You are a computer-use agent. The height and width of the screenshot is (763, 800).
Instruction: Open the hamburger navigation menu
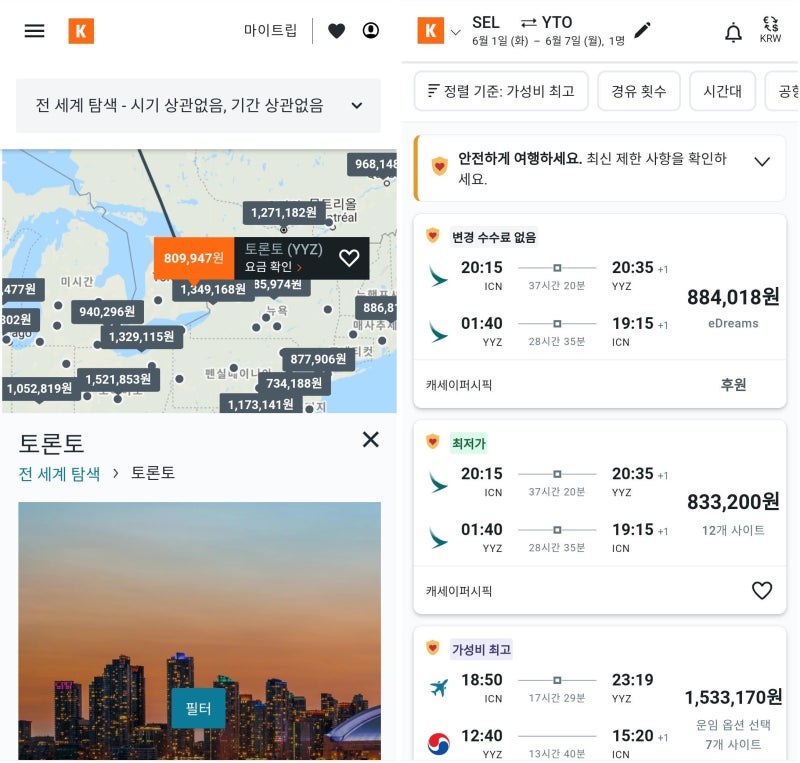[33, 31]
